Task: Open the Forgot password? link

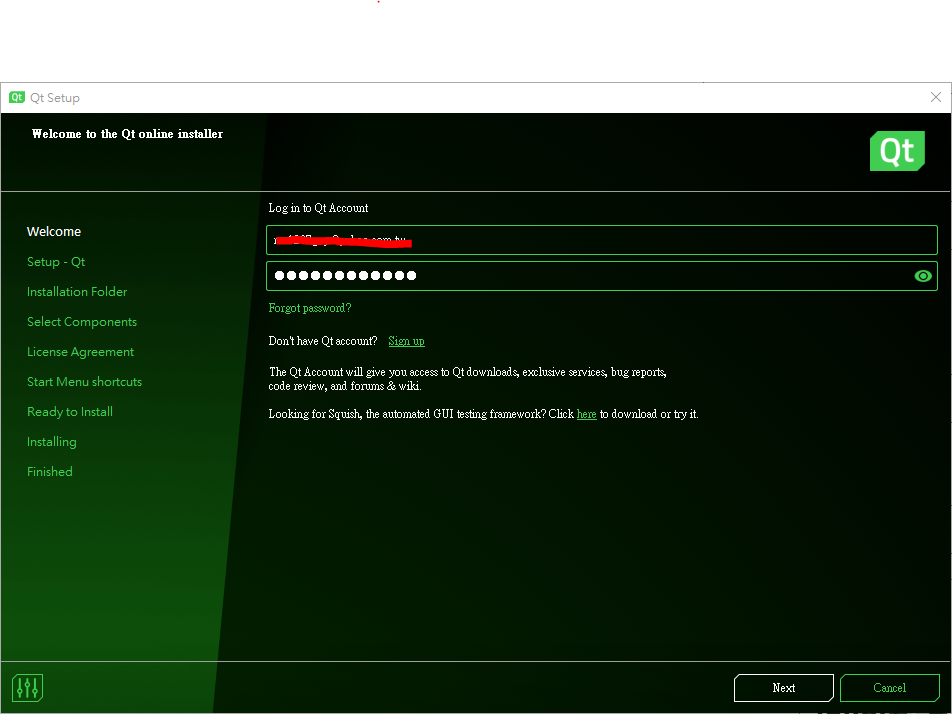Action: 310,308
